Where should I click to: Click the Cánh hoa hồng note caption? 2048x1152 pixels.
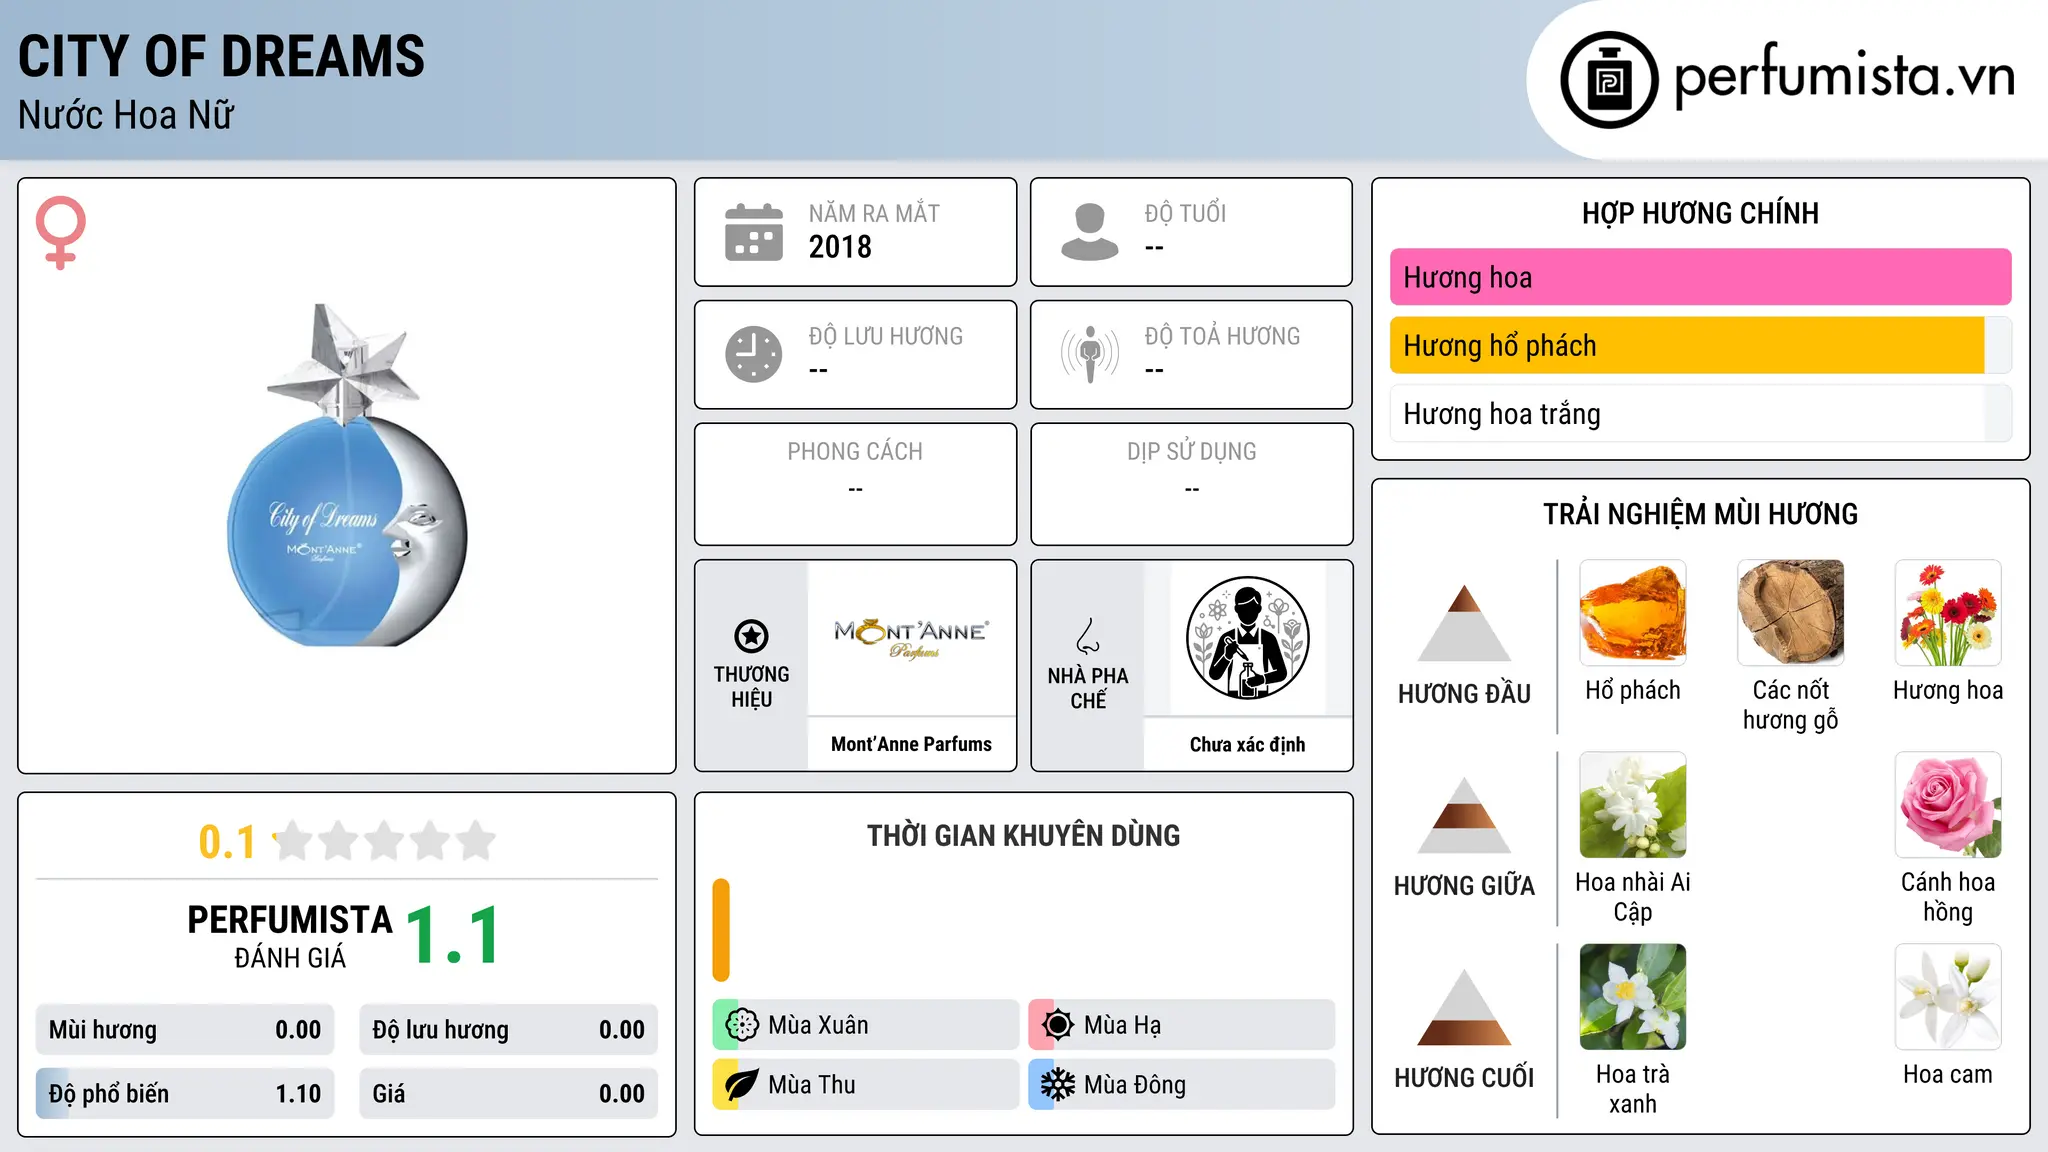(1948, 897)
